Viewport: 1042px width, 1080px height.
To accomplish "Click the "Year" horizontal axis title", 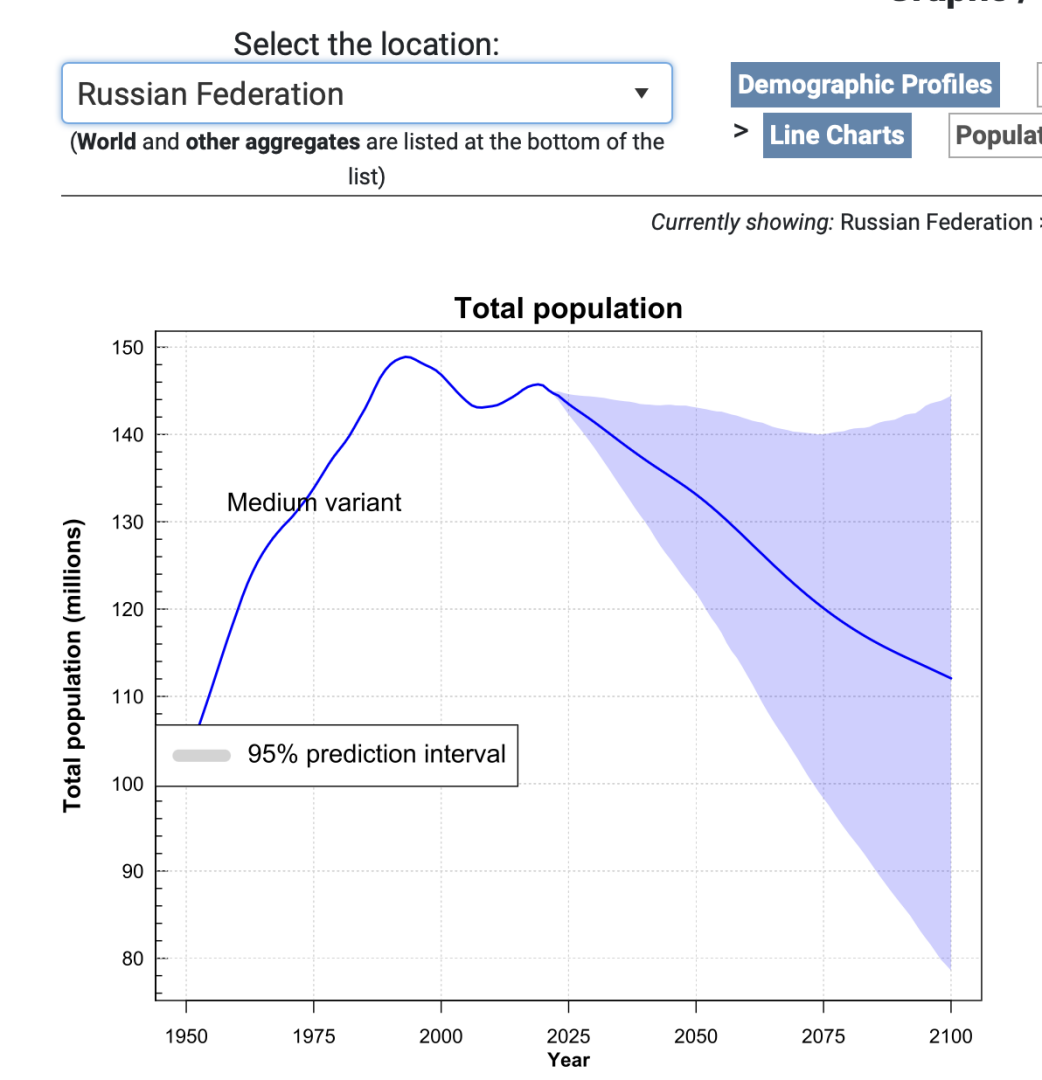I will click(x=568, y=1060).
